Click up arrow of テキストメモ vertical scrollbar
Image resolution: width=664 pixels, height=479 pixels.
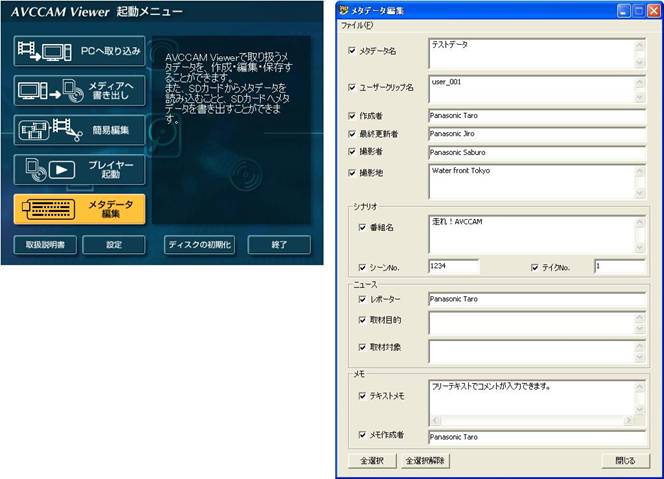click(x=639, y=386)
